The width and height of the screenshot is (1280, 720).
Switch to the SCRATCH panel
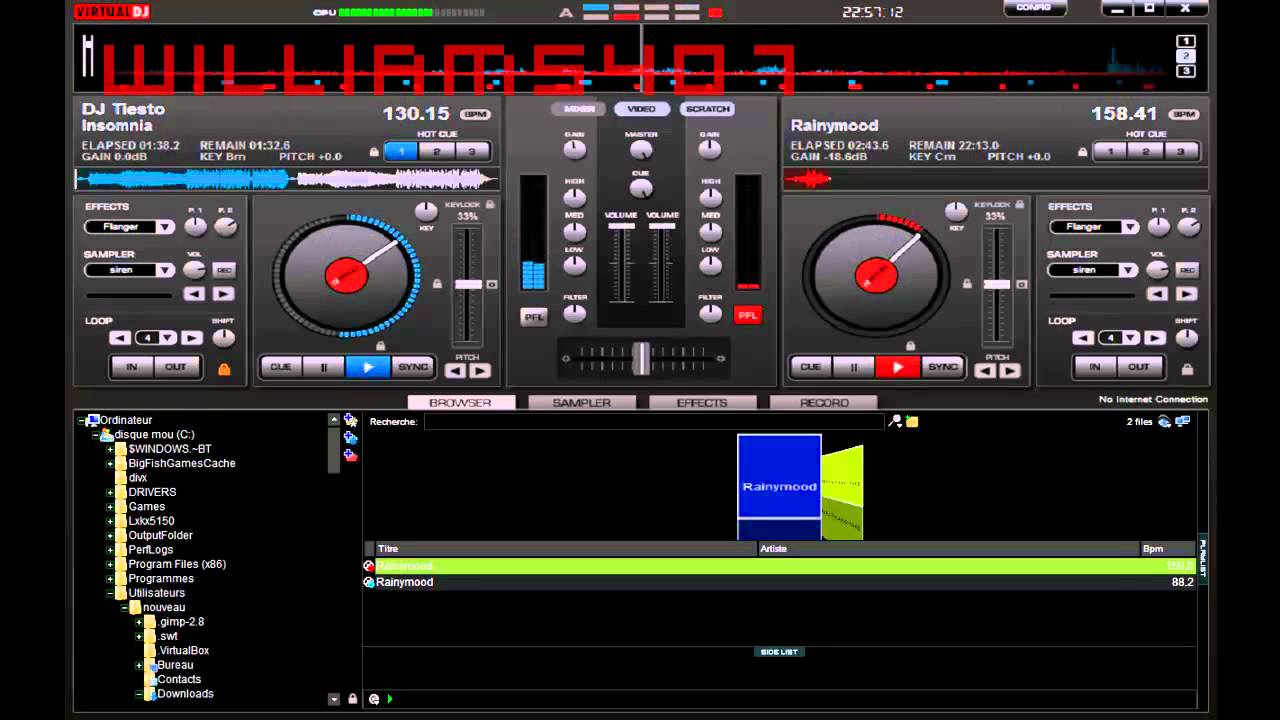tap(707, 109)
